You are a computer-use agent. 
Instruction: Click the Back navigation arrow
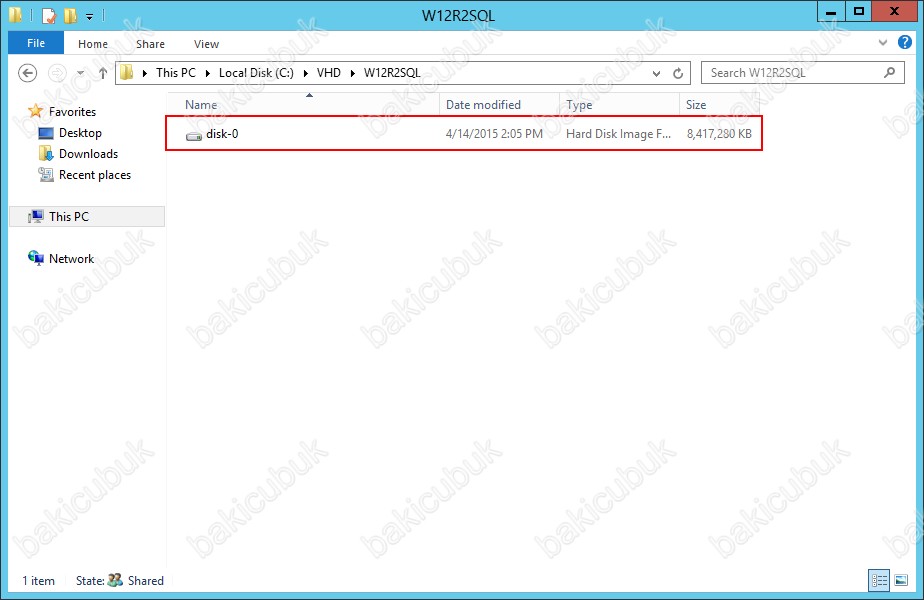27,73
